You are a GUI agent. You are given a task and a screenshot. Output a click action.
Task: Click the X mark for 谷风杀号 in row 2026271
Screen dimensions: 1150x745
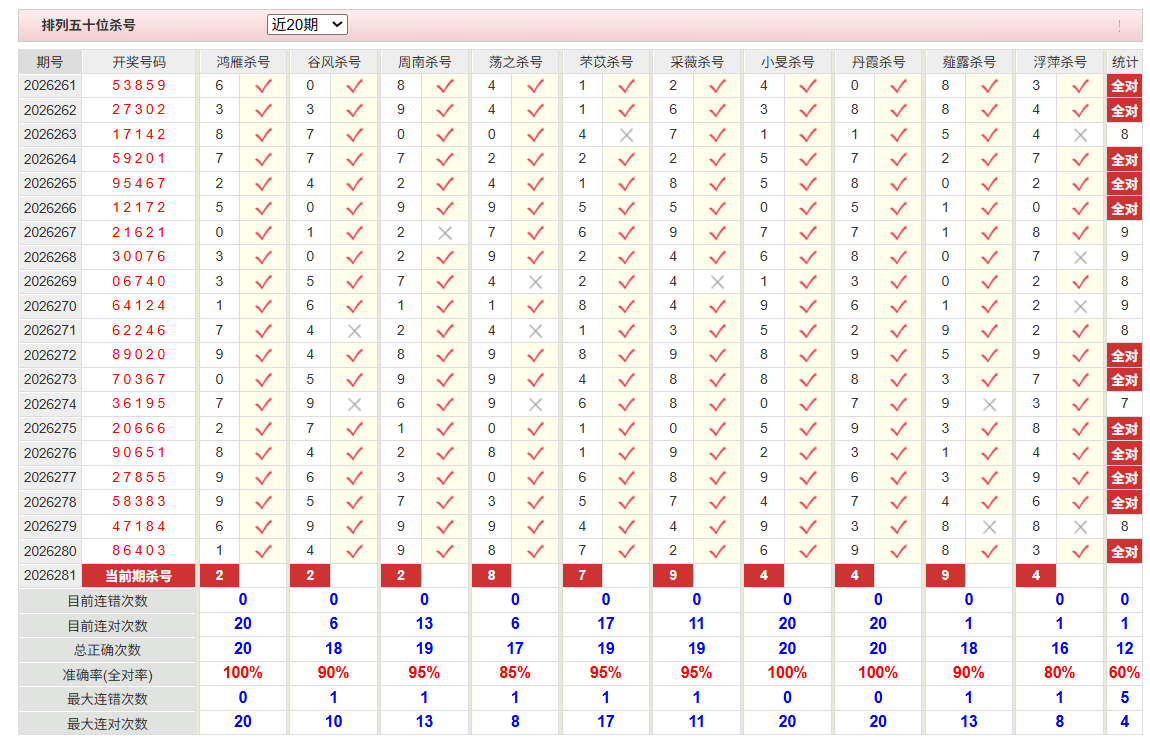click(x=354, y=331)
